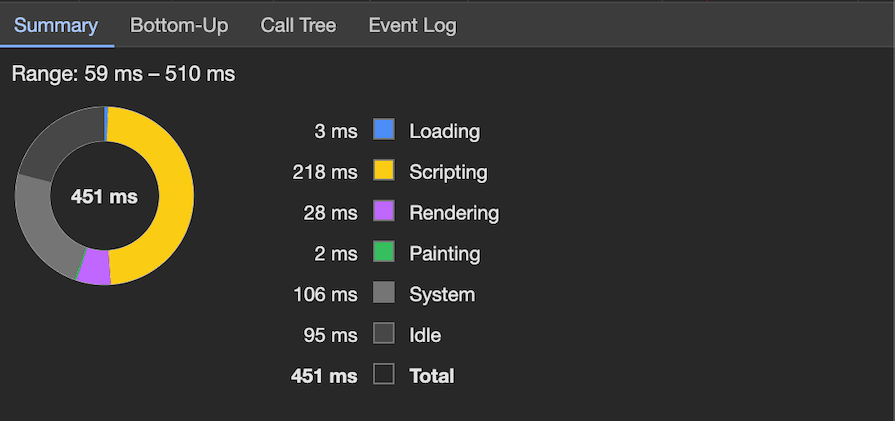Click the 451 ms label inside the donut
The width and height of the screenshot is (895, 421).
tap(104, 196)
